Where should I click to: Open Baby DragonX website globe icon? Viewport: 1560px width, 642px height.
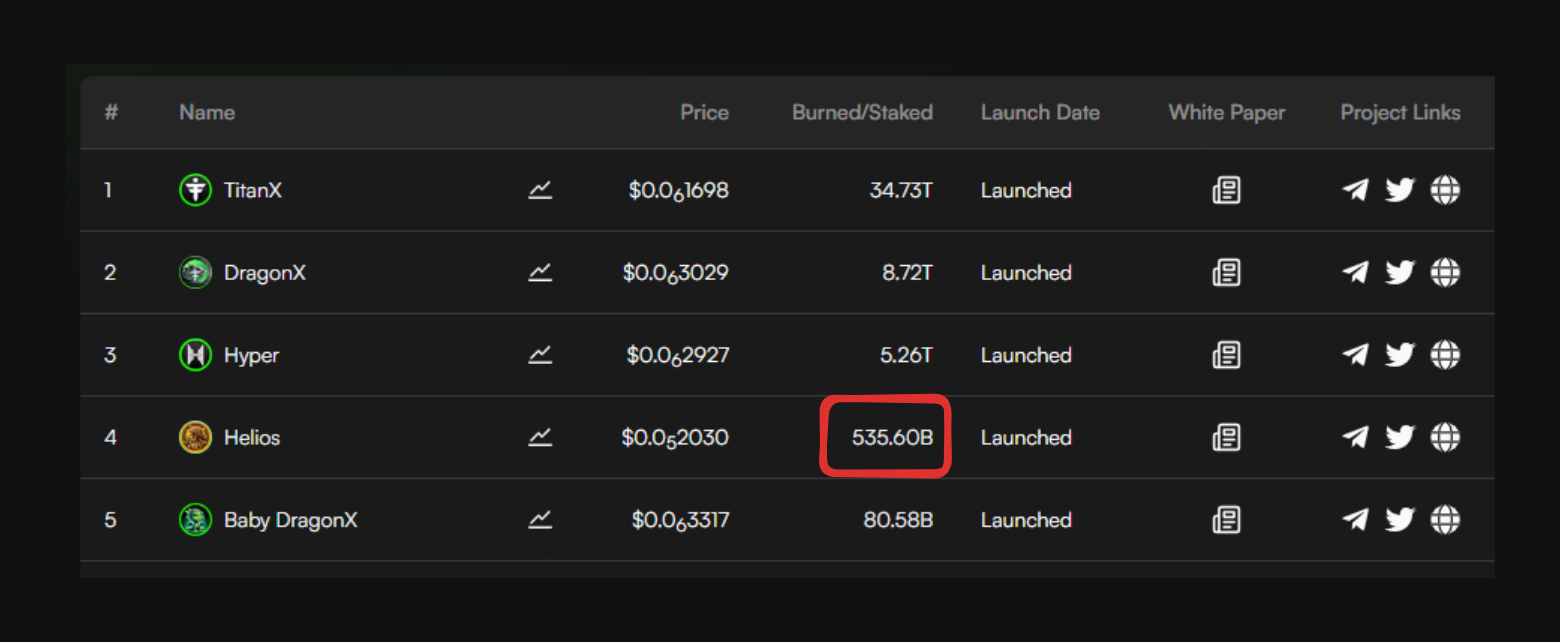[x=1445, y=520]
